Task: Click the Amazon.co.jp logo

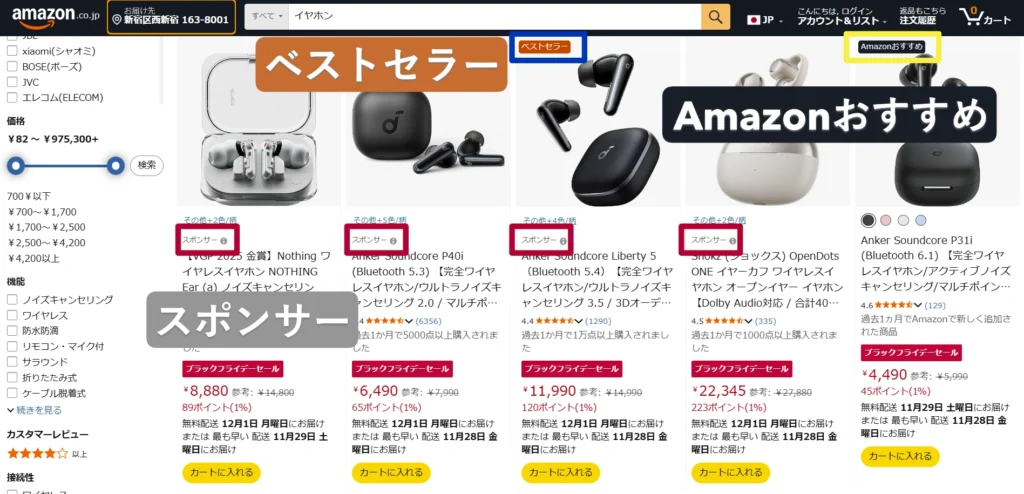Action: [55, 17]
